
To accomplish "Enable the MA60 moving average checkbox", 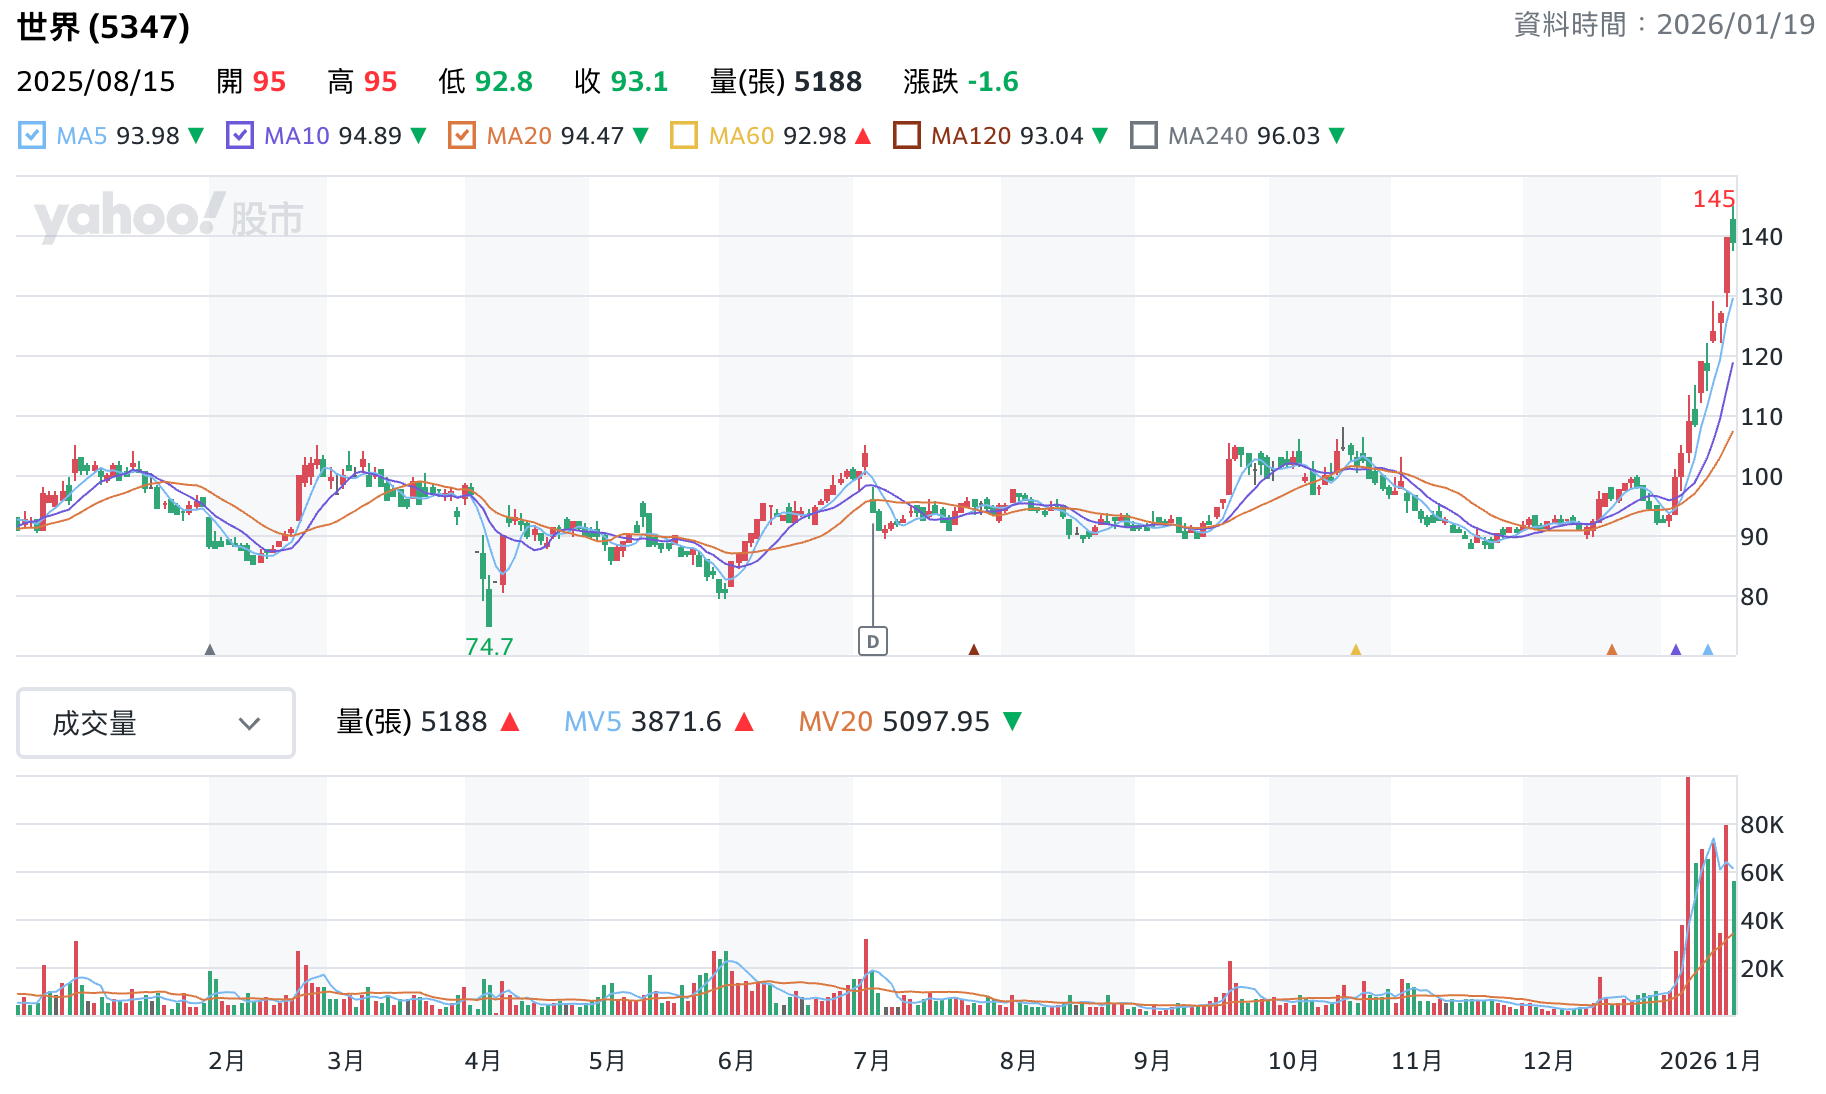I will (x=684, y=135).
